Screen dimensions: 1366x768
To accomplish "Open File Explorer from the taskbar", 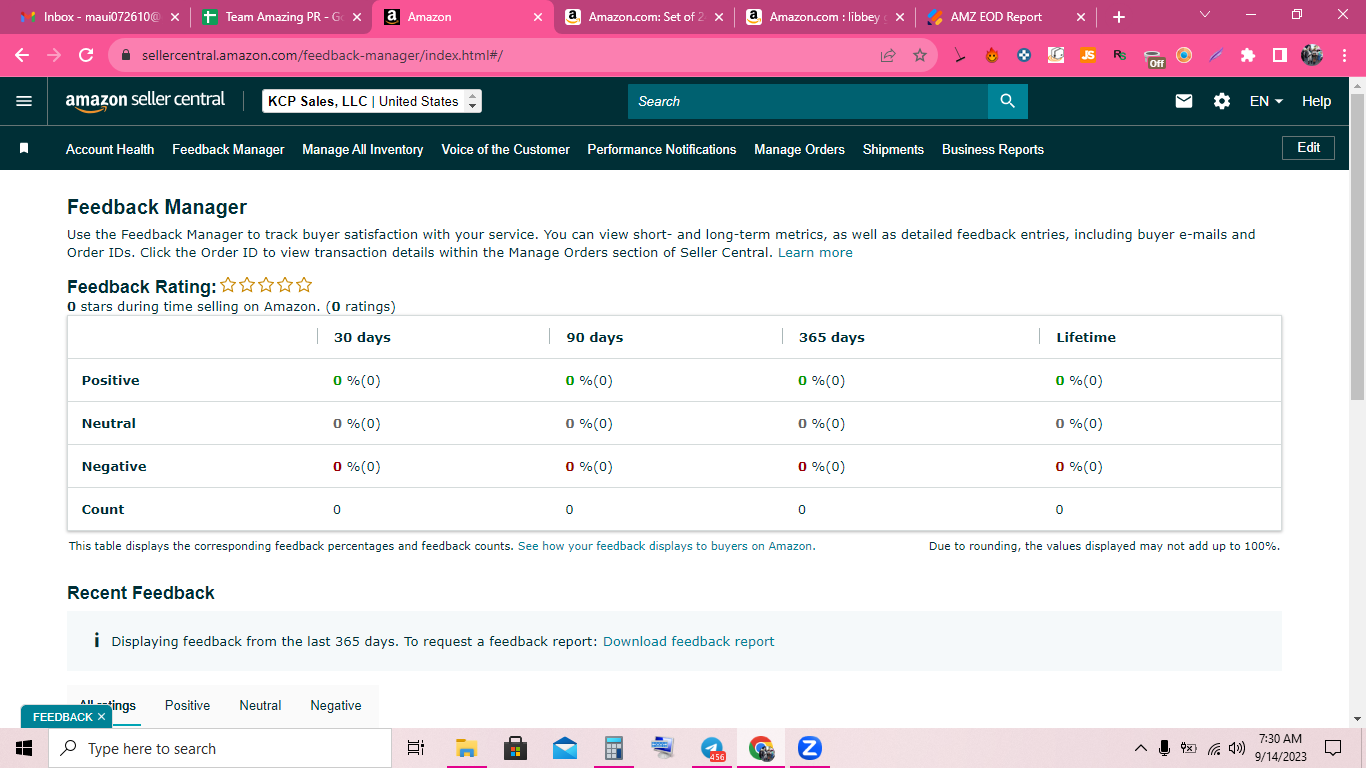I will (466, 748).
